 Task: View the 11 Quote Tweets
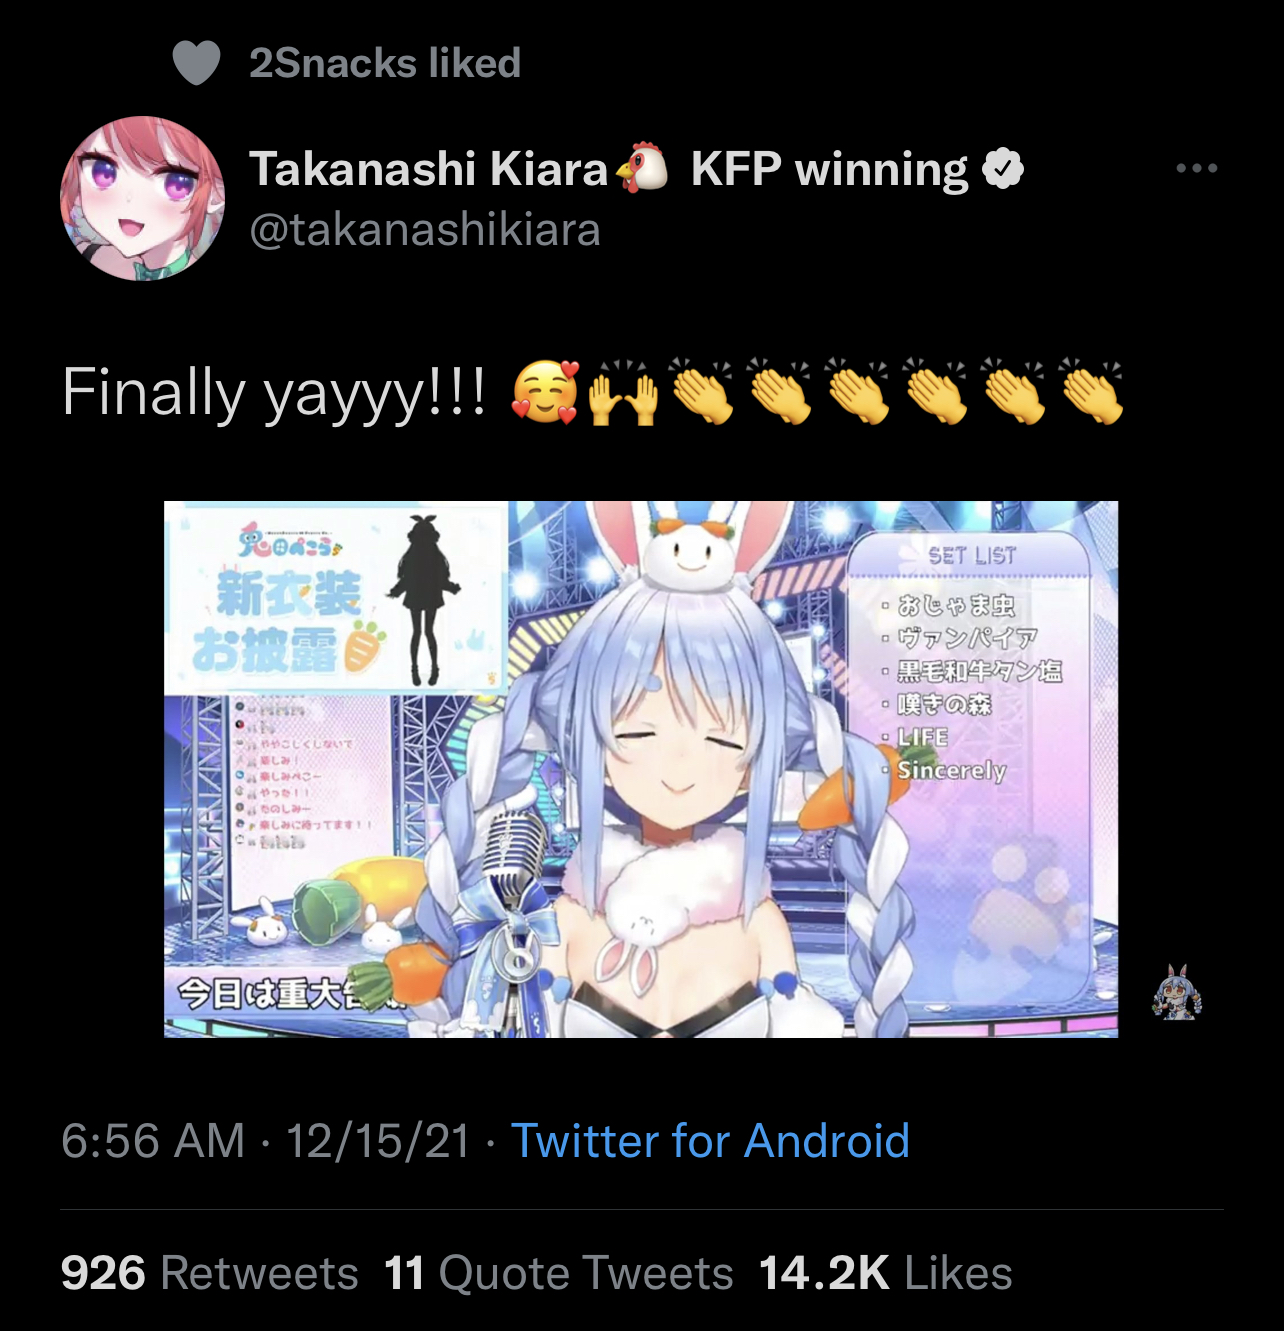point(559,1274)
